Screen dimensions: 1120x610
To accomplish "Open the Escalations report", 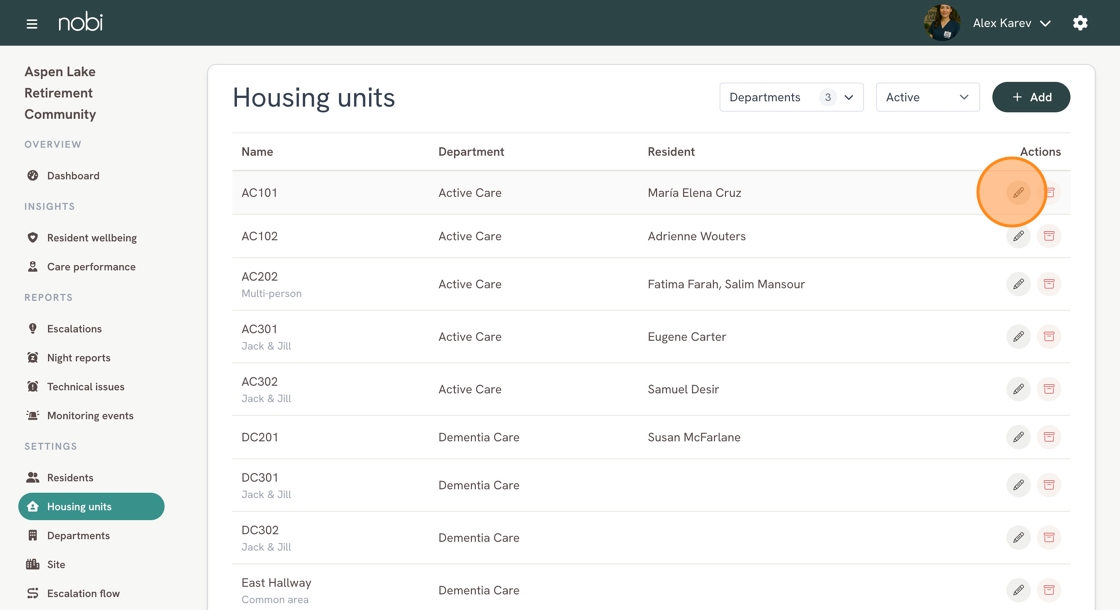I will click(91, 329).
